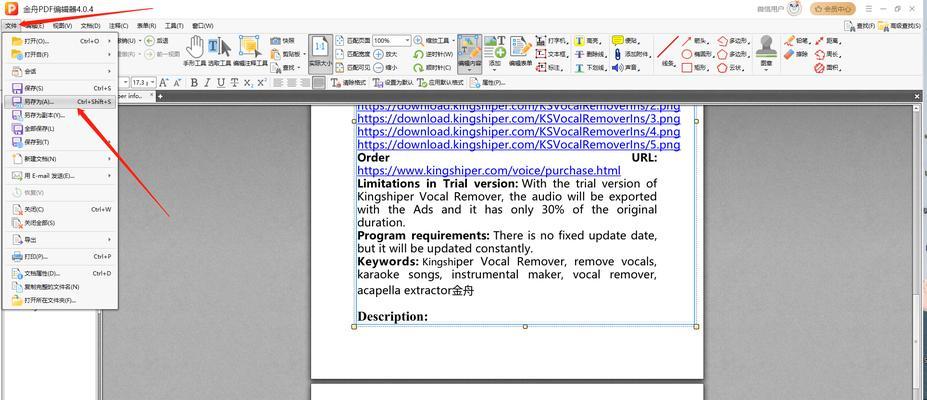Toggle justified text alignment button
This screenshot has height=400, width=927.
coord(319,83)
